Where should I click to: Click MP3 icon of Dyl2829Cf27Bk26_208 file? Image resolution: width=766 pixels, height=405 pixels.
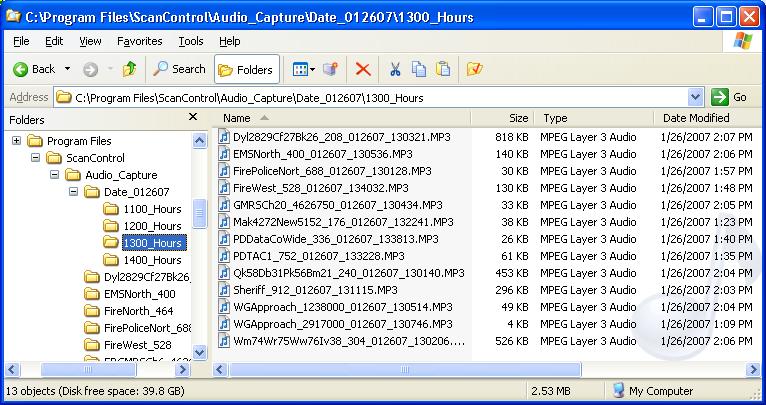point(224,137)
